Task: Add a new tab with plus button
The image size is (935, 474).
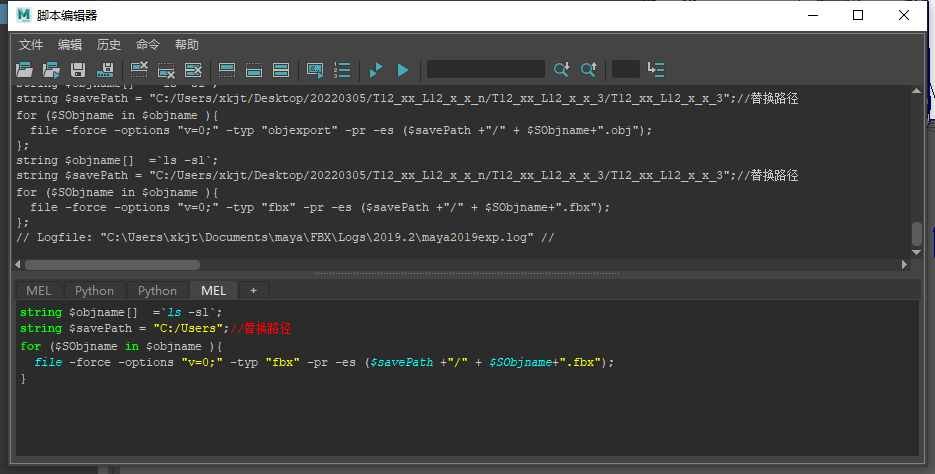Action: coord(253,290)
